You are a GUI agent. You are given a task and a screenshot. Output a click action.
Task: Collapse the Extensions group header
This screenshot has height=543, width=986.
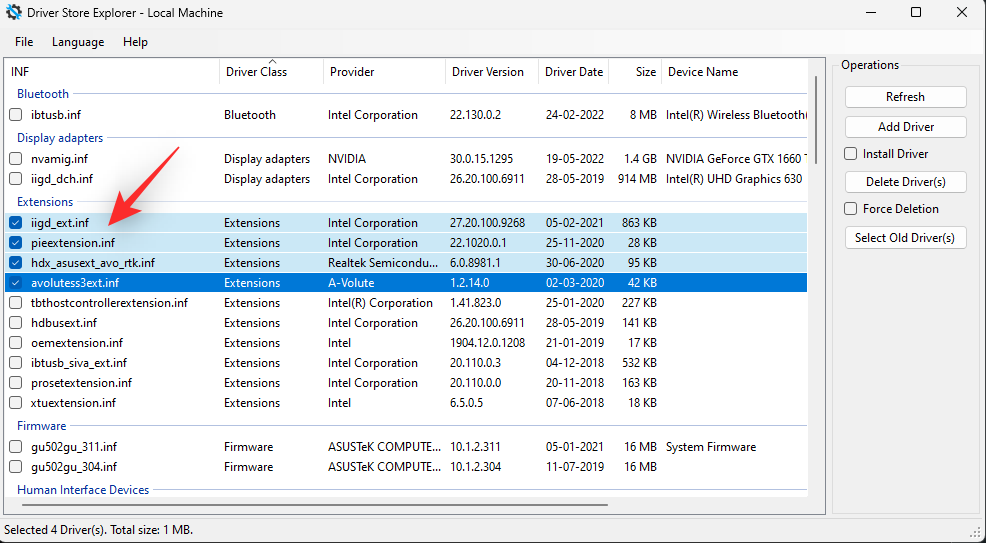tap(45, 202)
